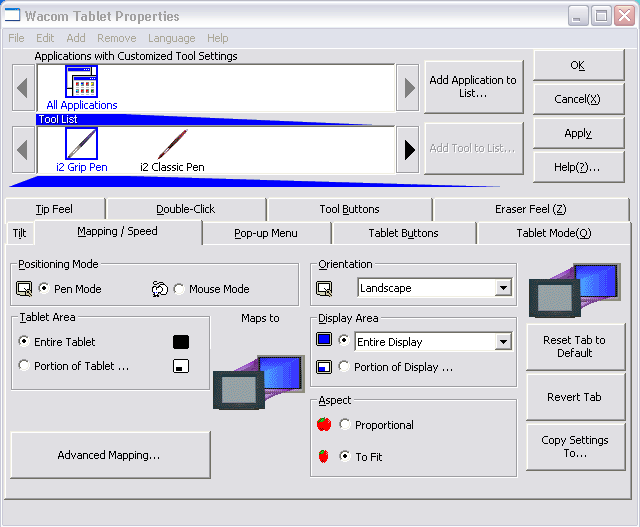Click the Cancel button
The width and height of the screenshot is (640, 527).
pos(578,99)
